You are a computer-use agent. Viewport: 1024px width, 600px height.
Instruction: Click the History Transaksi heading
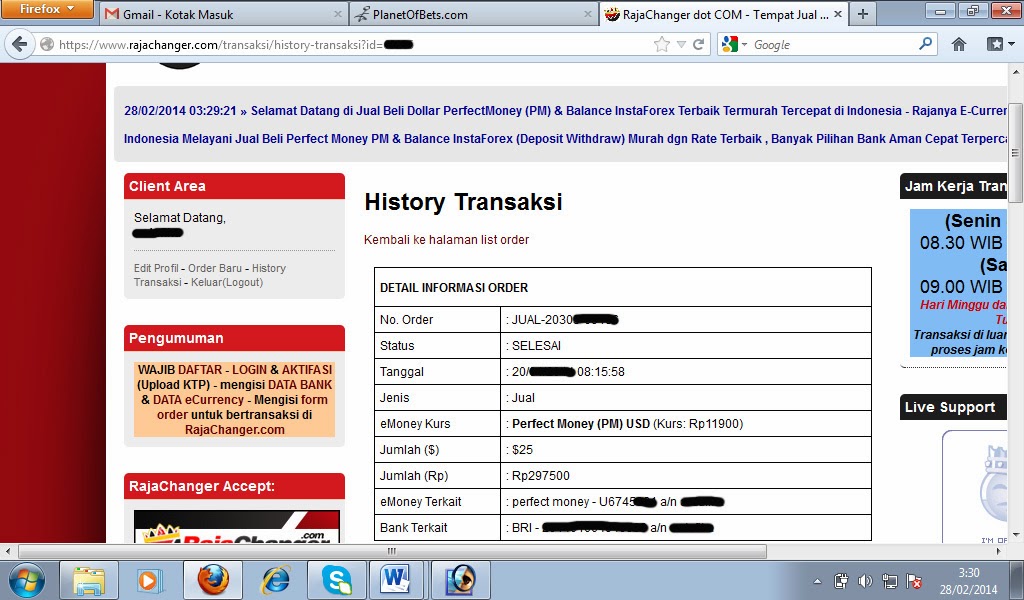pyautogui.click(x=463, y=202)
